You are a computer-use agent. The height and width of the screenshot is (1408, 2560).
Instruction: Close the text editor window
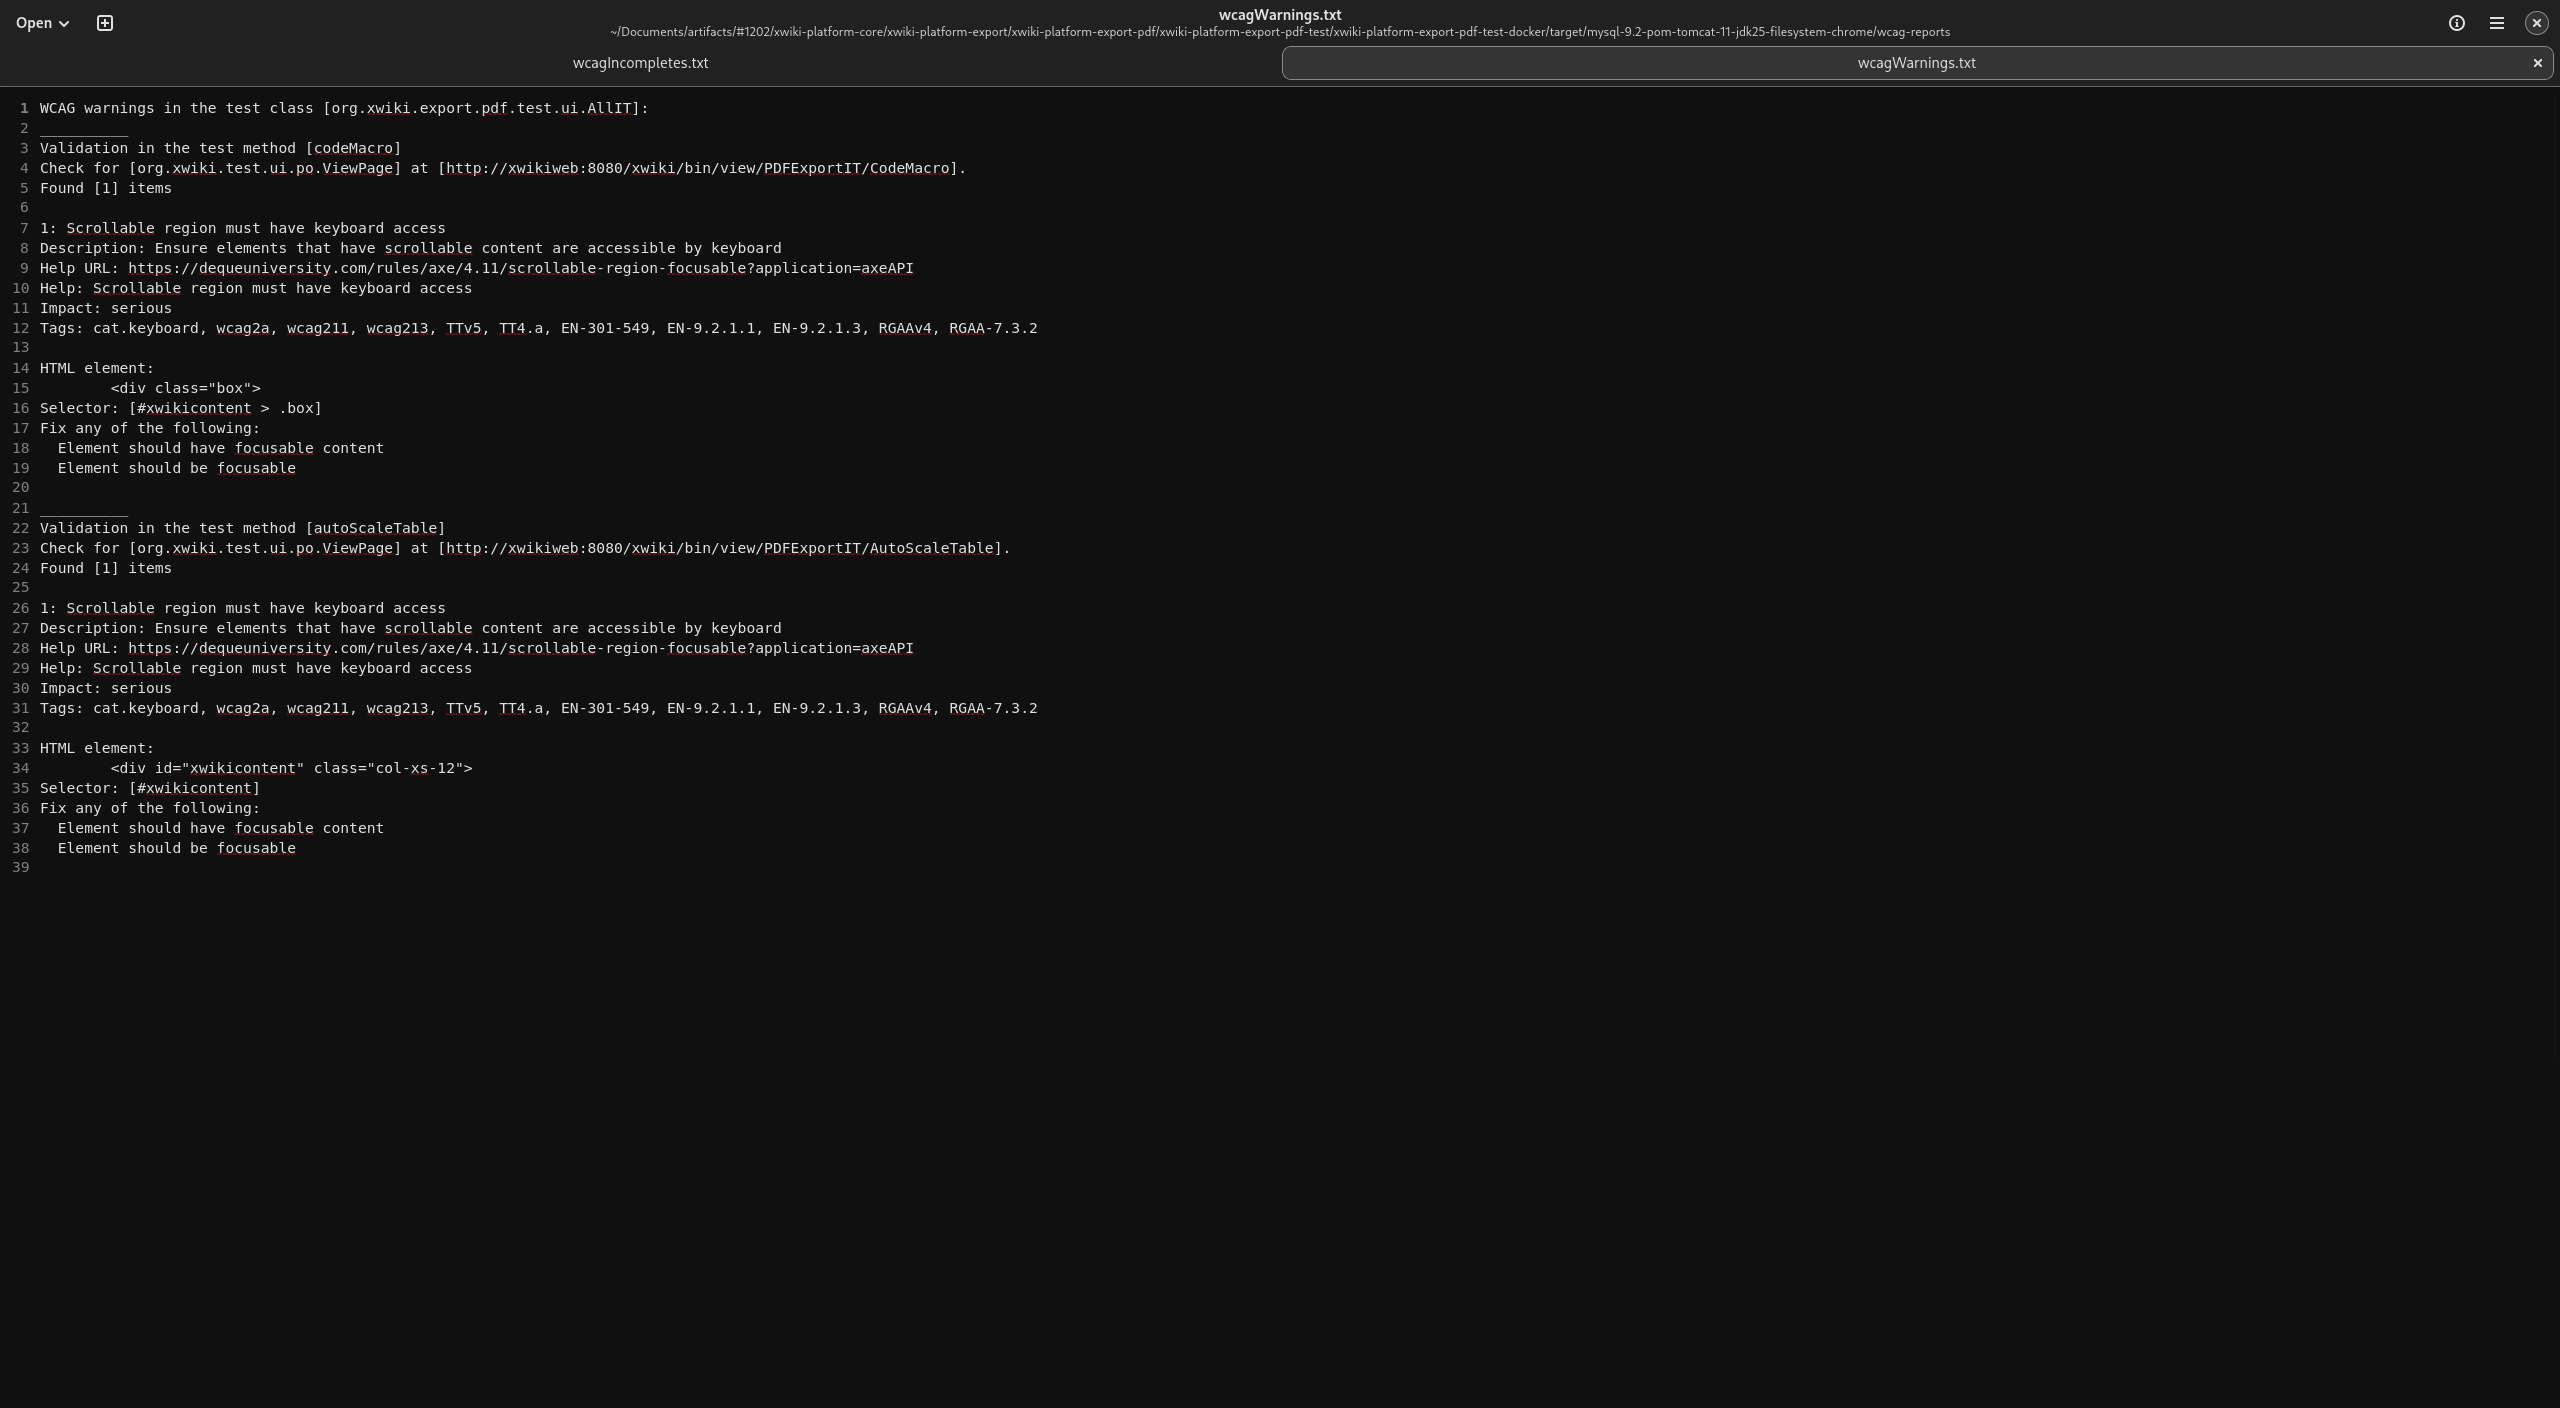[x=2536, y=23]
